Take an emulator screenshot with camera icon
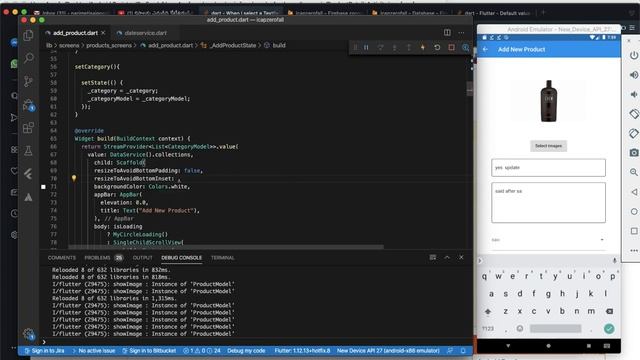The image size is (640, 360). [x=633, y=153]
